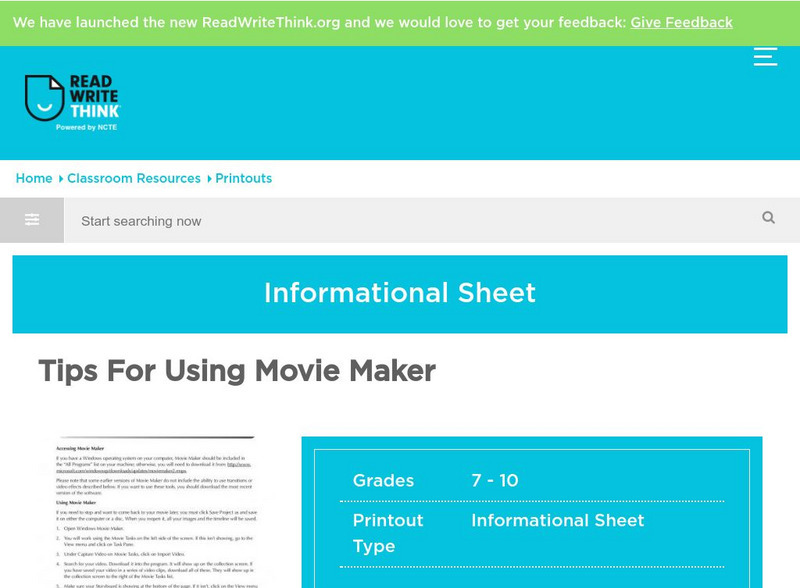Image resolution: width=800 pixels, height=588 pixels.
Task: Click the Grades label
Action: coord(383,480)
